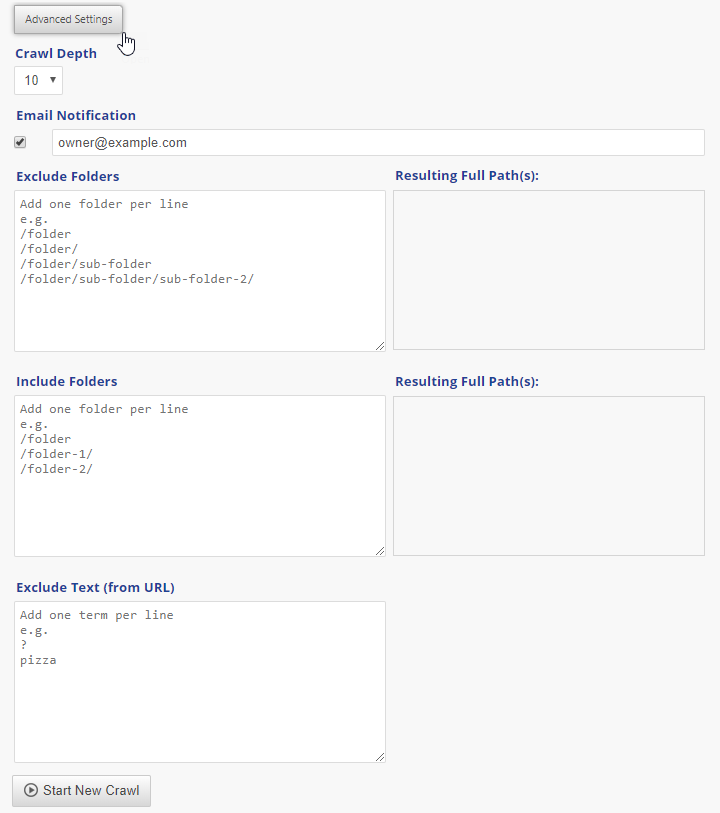Click the Include Folders resize handle

tap(380, 550)
